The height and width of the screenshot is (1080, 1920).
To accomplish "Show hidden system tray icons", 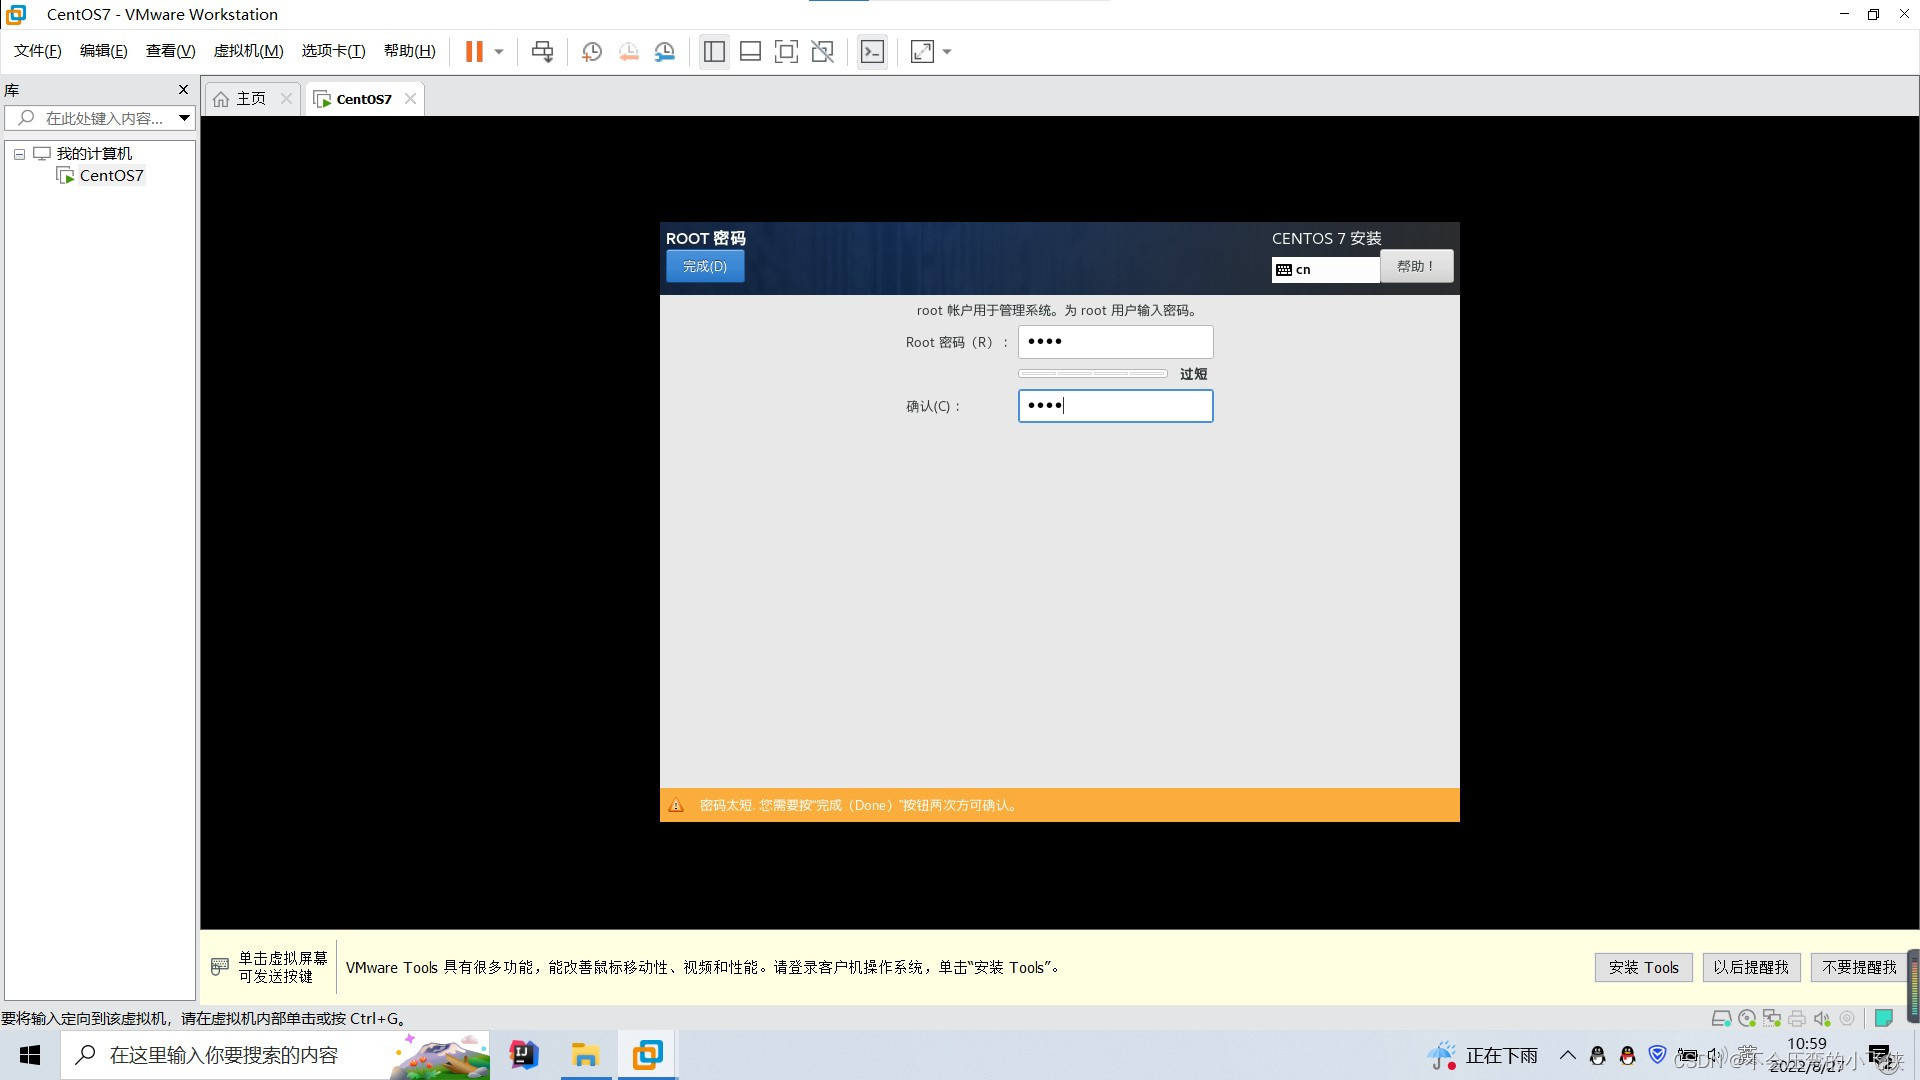I will 1567,1055.
